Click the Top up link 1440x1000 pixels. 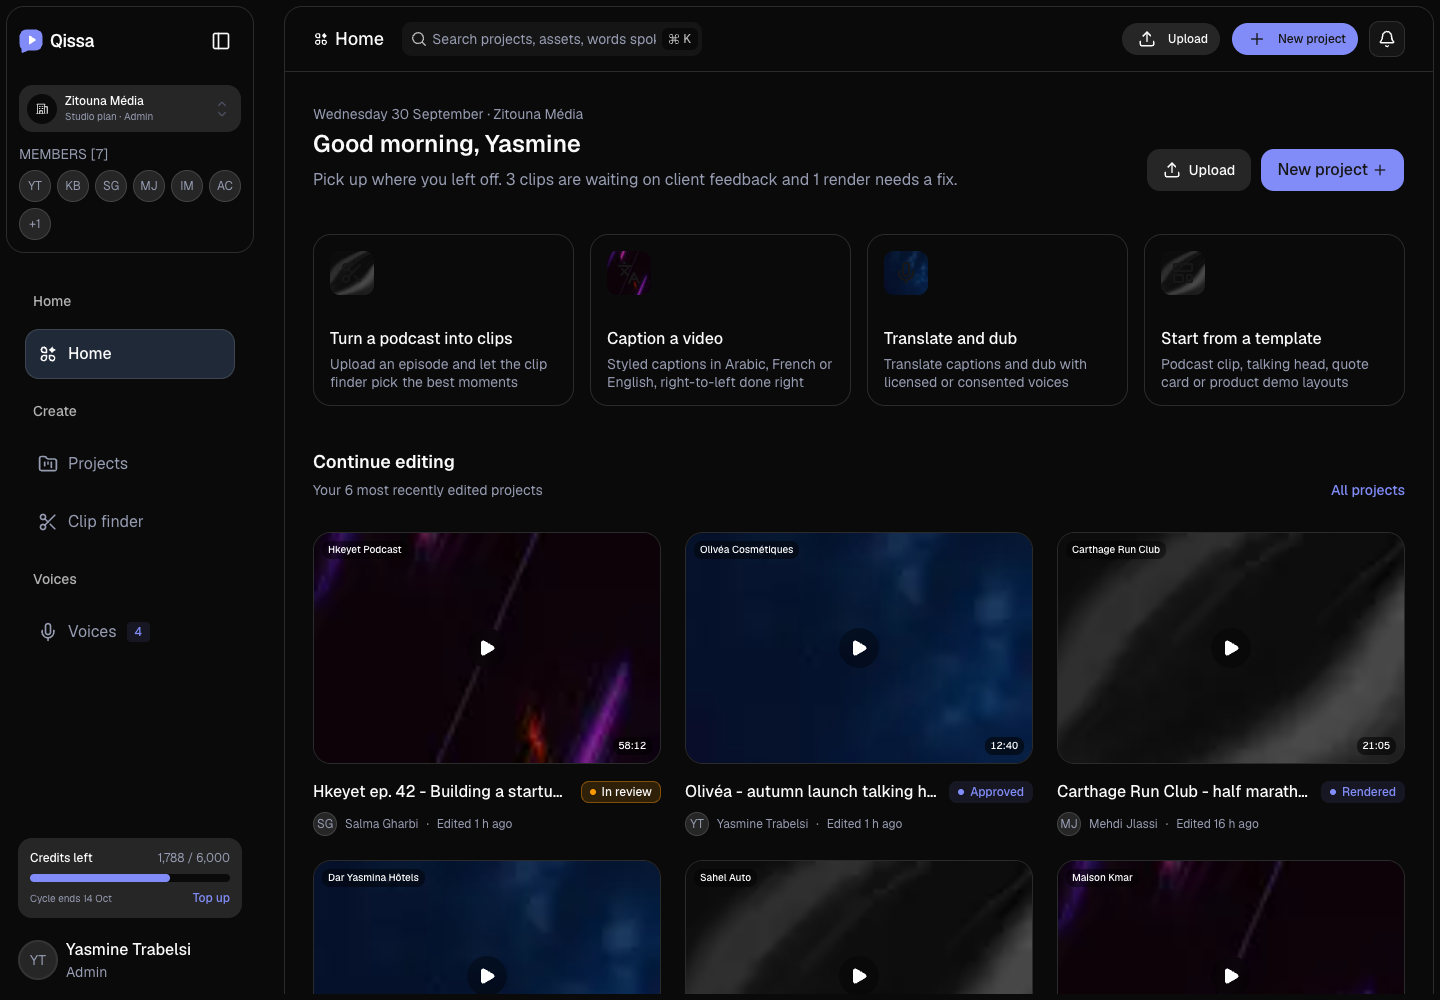[x=211, y=898]
